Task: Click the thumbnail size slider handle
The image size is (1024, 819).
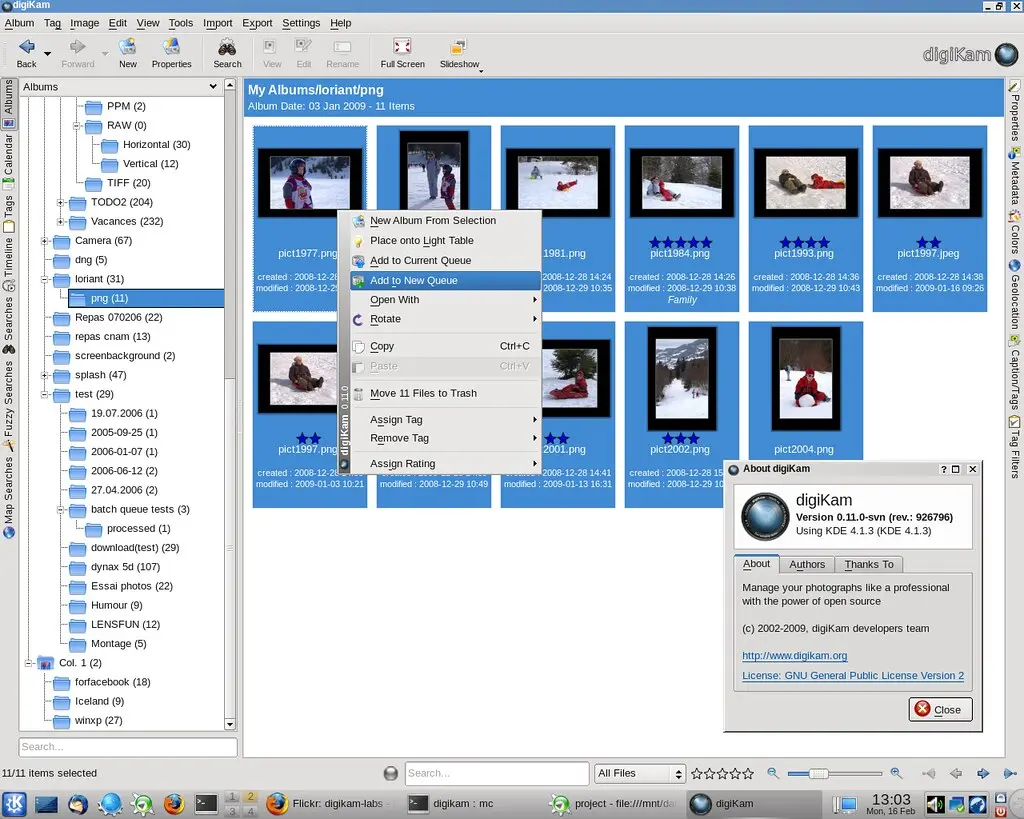Action: (x=818, y=773)
